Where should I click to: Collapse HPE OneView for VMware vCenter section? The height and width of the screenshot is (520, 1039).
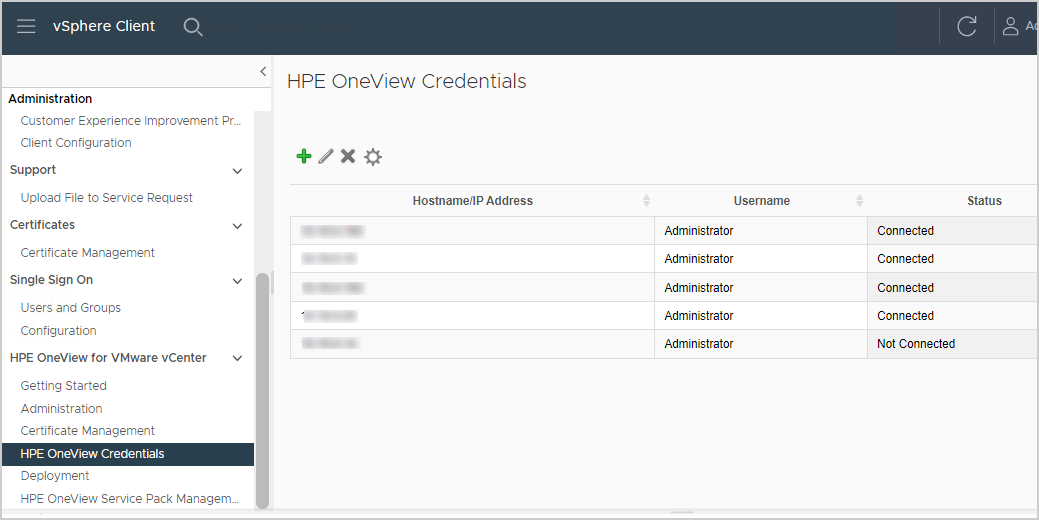[237, 358]
